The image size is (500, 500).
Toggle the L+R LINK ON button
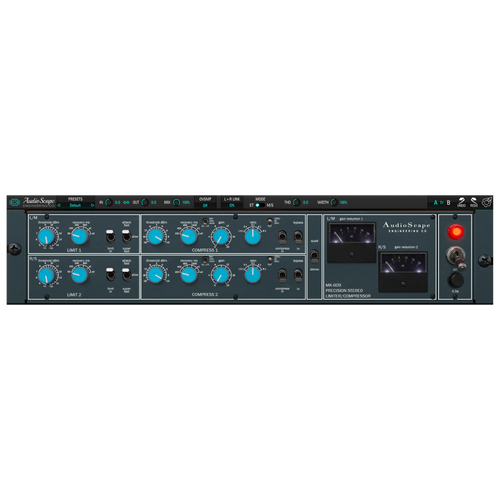pos(232,205)
